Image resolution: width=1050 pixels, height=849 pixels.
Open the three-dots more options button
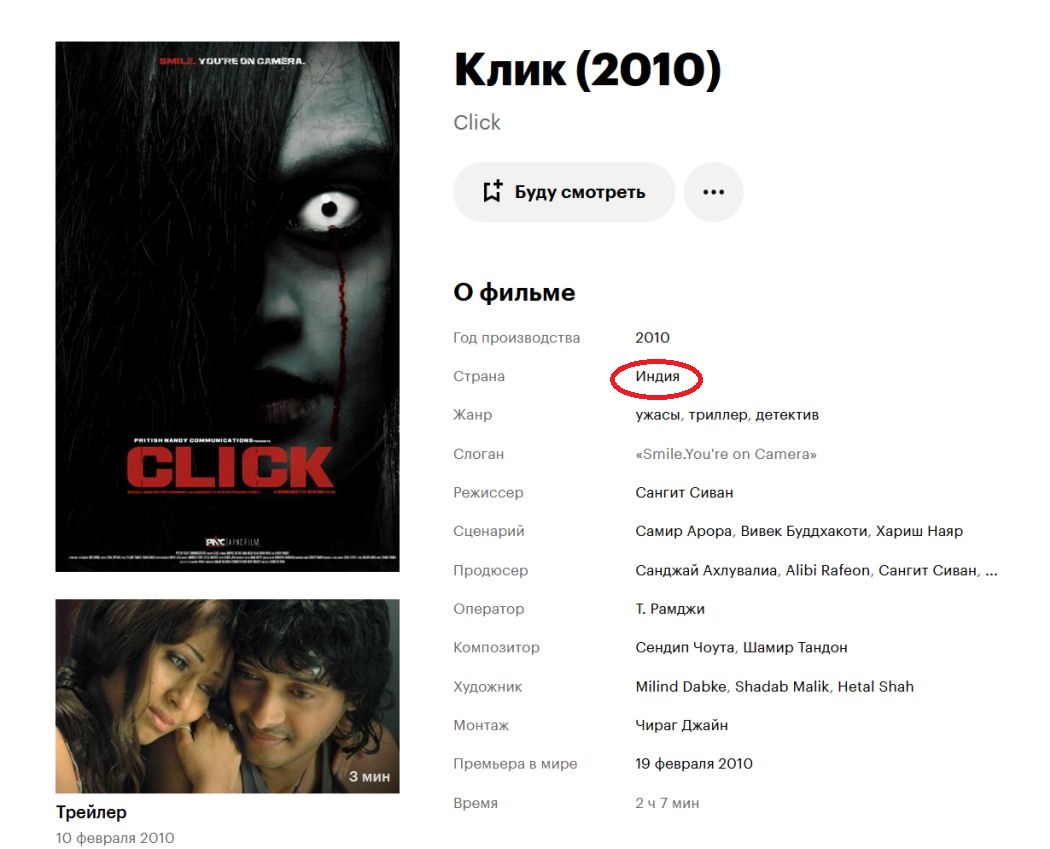click(713, 192)
